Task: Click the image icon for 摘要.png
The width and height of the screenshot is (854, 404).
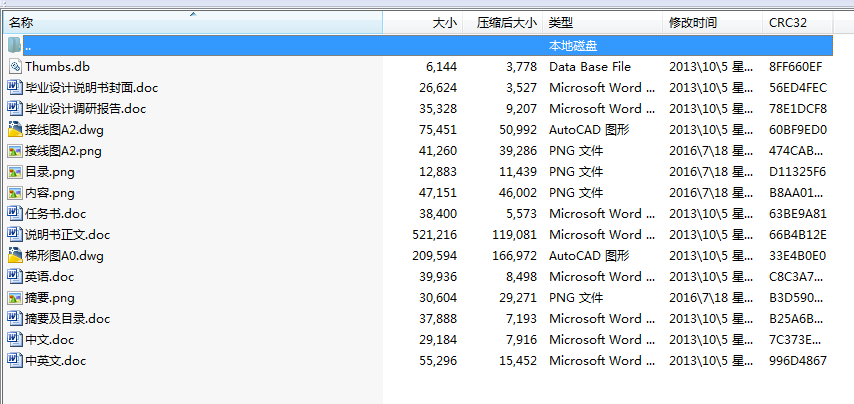Action: pyautogui.click(x=15, y=298)
